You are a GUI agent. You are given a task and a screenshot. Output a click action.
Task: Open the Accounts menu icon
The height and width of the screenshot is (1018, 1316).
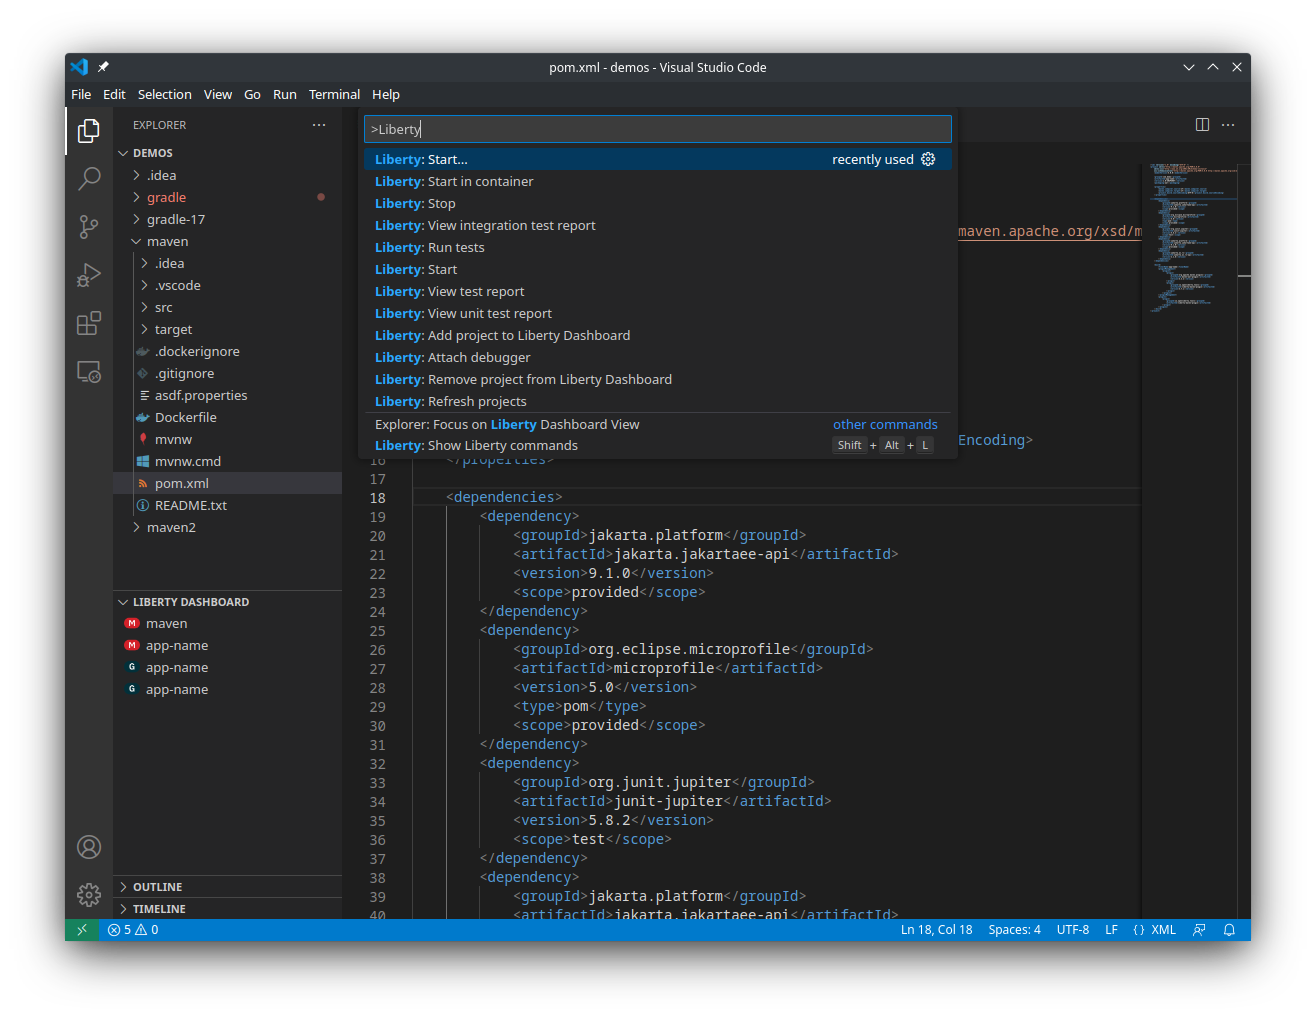89,847
